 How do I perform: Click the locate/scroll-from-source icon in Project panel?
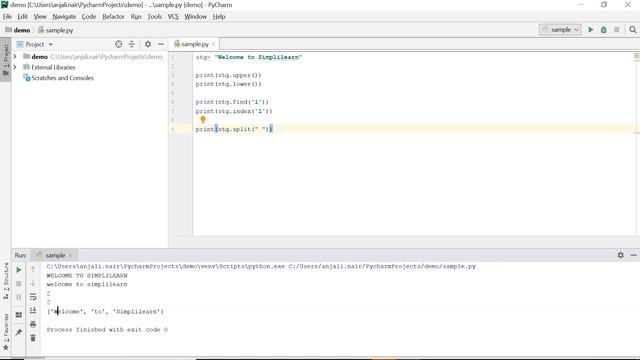(x=118, y=44)
